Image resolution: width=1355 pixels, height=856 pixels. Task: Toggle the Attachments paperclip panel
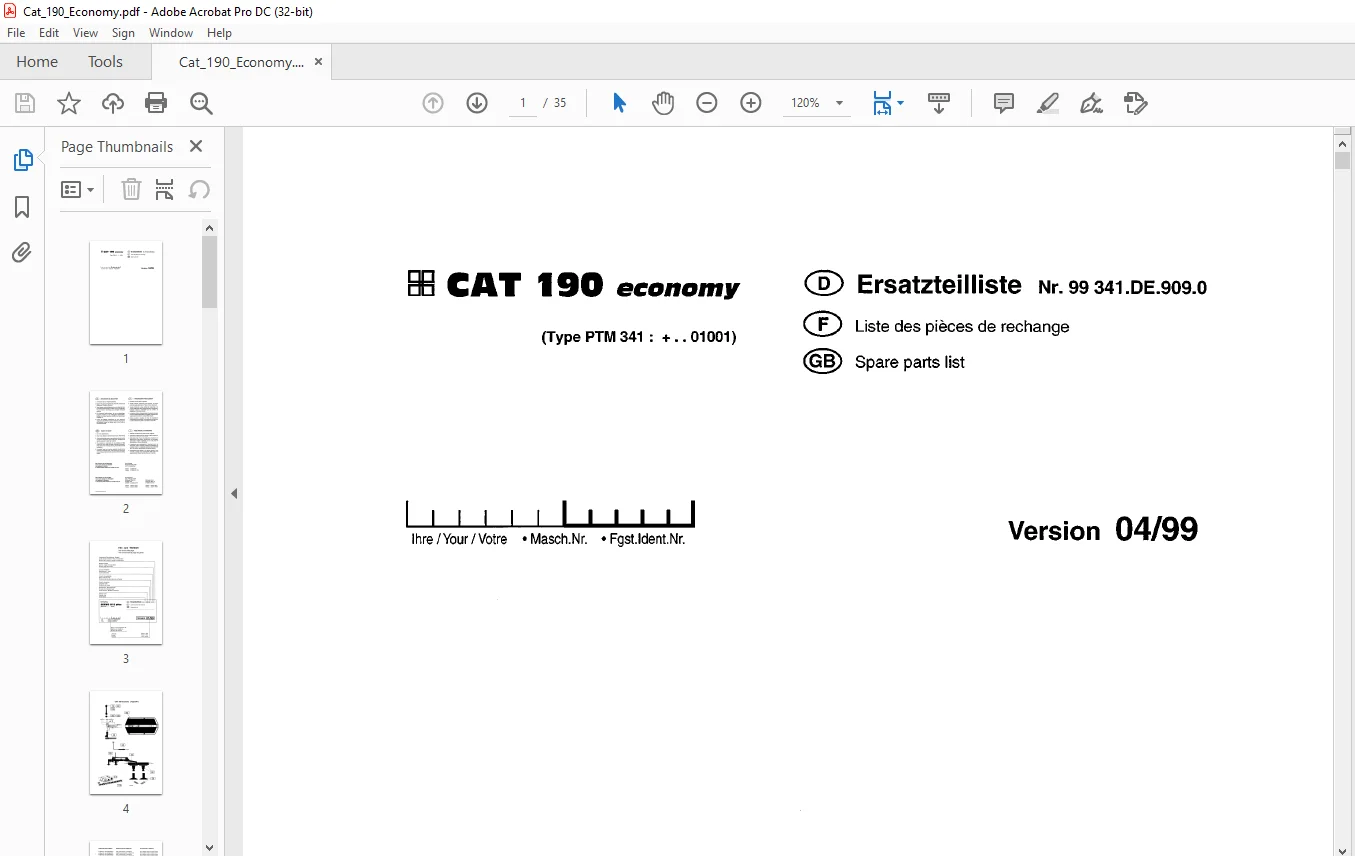pos(22,252)
